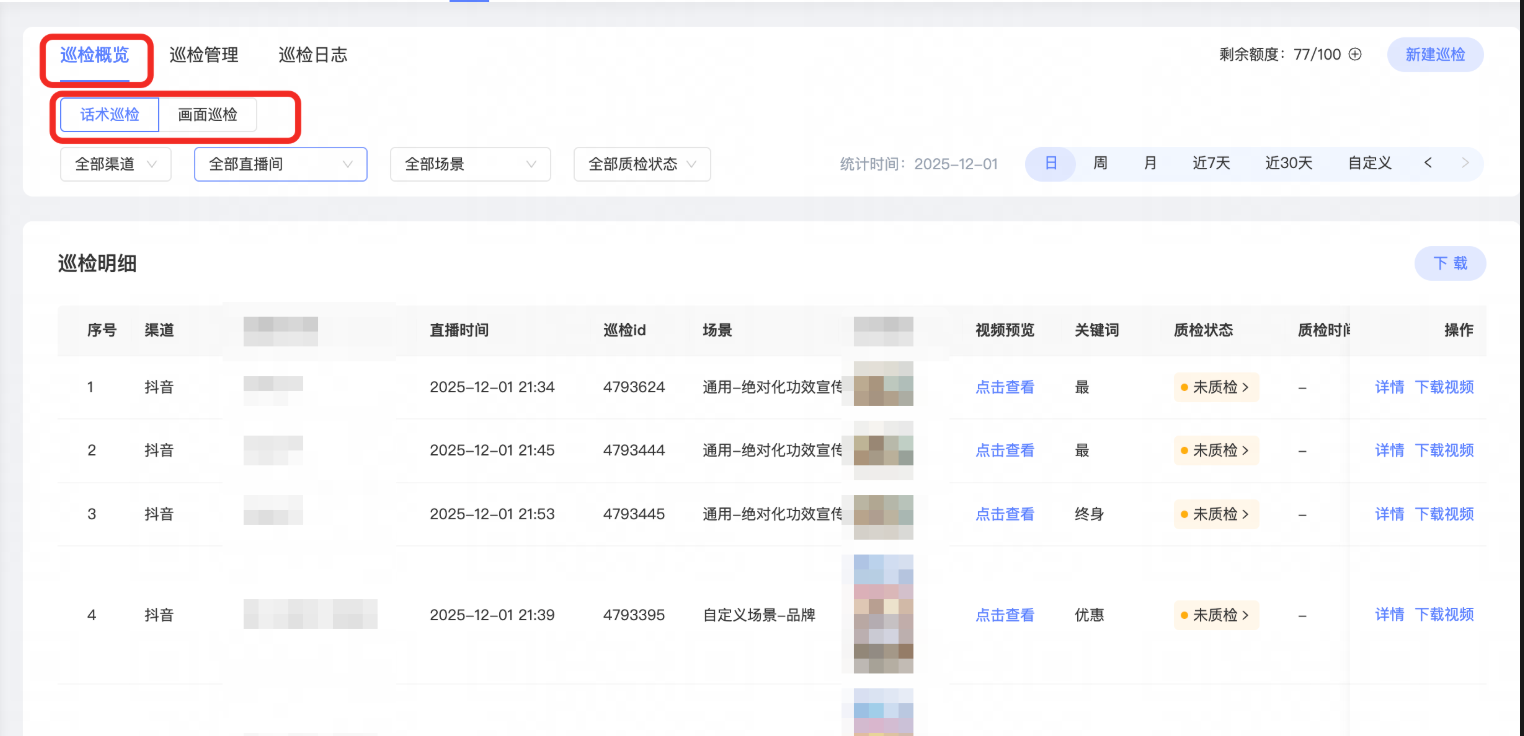
Task: Choose the 近30天 time range
Action: [x=1289, y=163]
